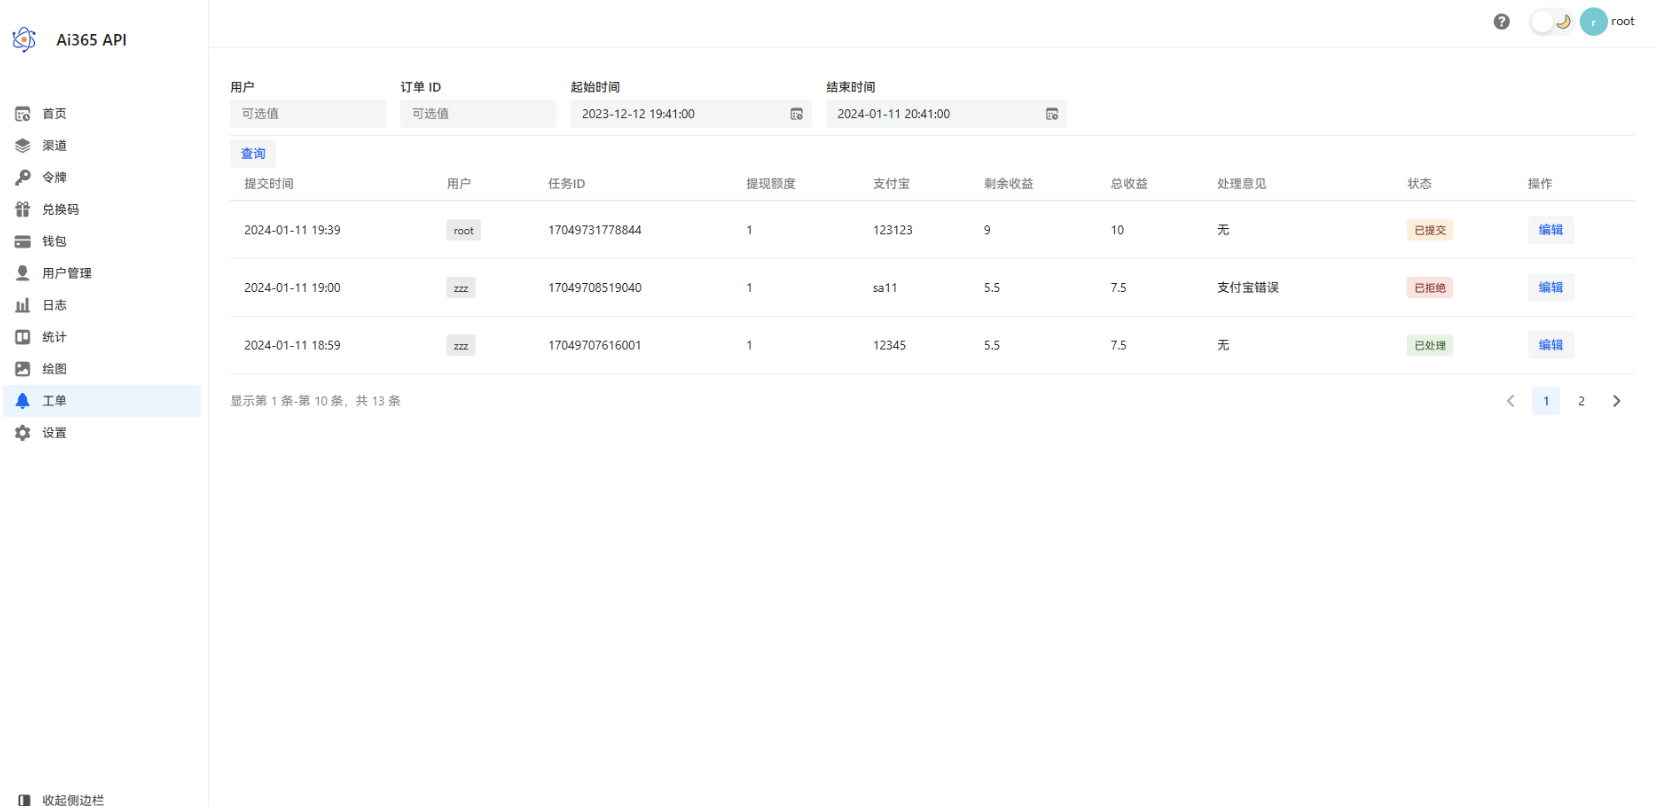1654x806 pixels.
Task: Click the 查询 query button
Action: pyautogui.click(x=253, y=154)
